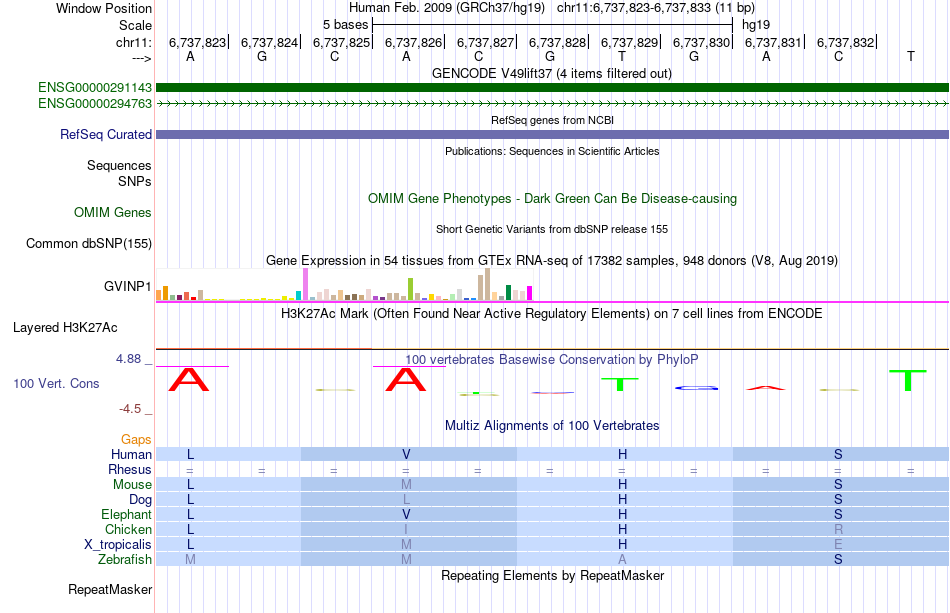Click the Window Position label
The image size is (950, 613).
click(104, 8)
